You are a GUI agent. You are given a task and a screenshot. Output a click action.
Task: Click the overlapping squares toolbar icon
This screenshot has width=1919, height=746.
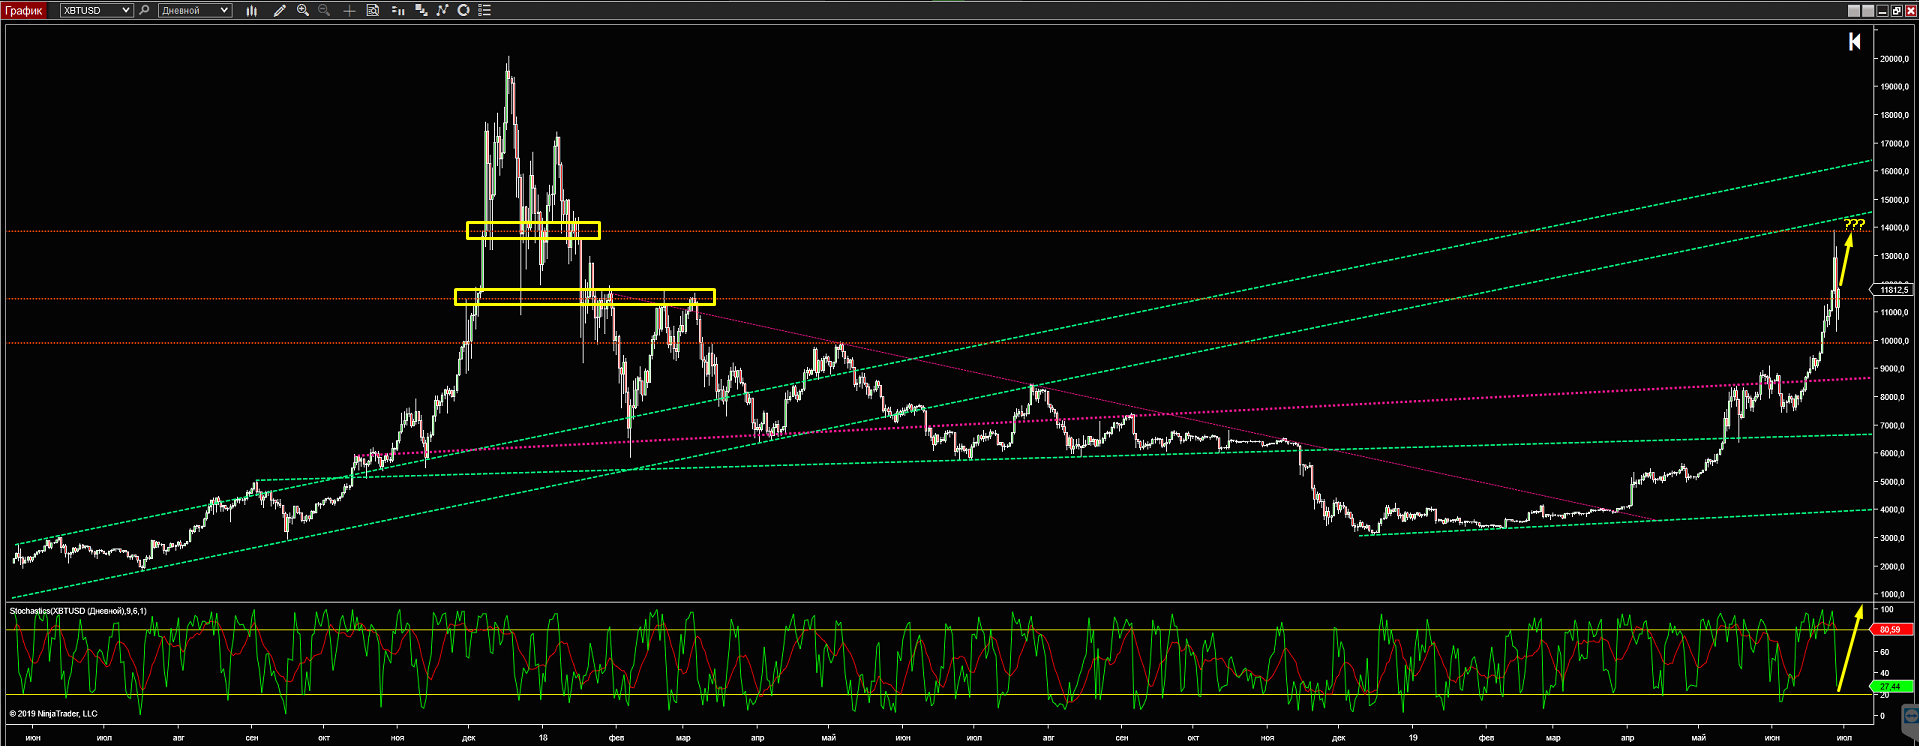421,10
